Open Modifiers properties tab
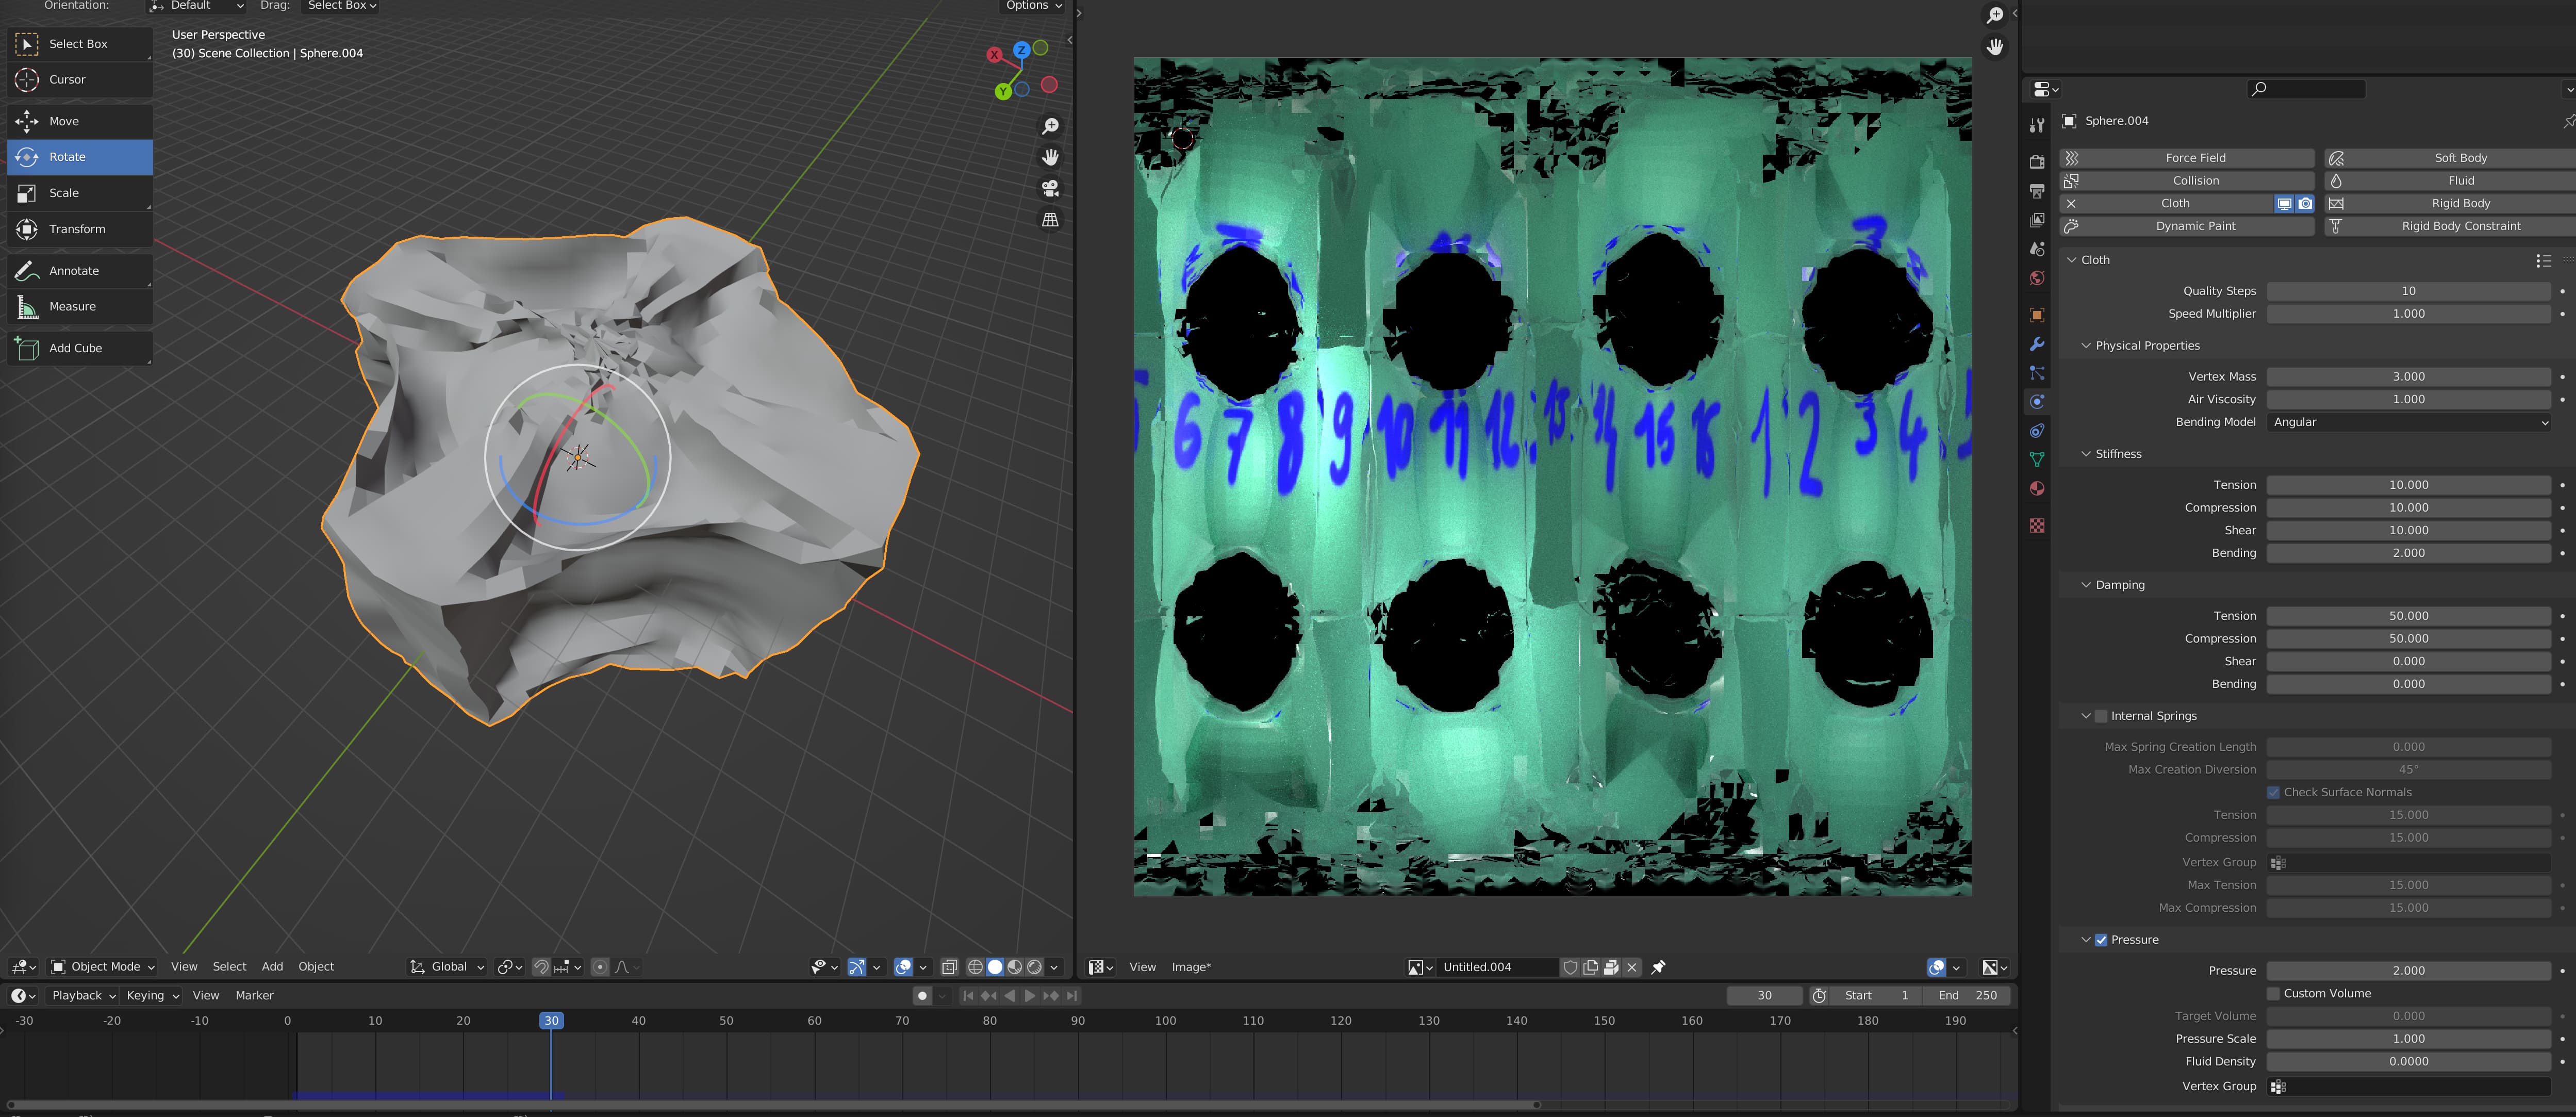The height and width of the screenshot is (1117, 2576). pos(2037,344)
